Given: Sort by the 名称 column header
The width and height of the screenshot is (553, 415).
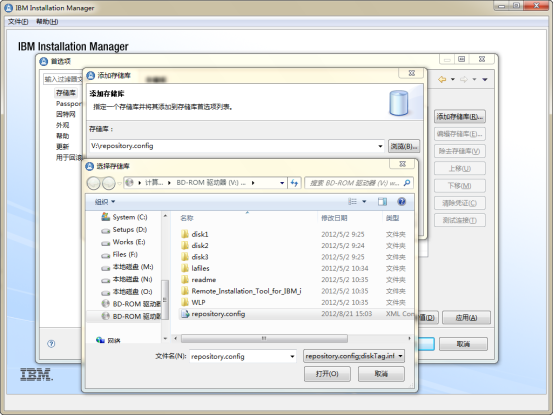Looking at the screenshot, I should point(187,218).
